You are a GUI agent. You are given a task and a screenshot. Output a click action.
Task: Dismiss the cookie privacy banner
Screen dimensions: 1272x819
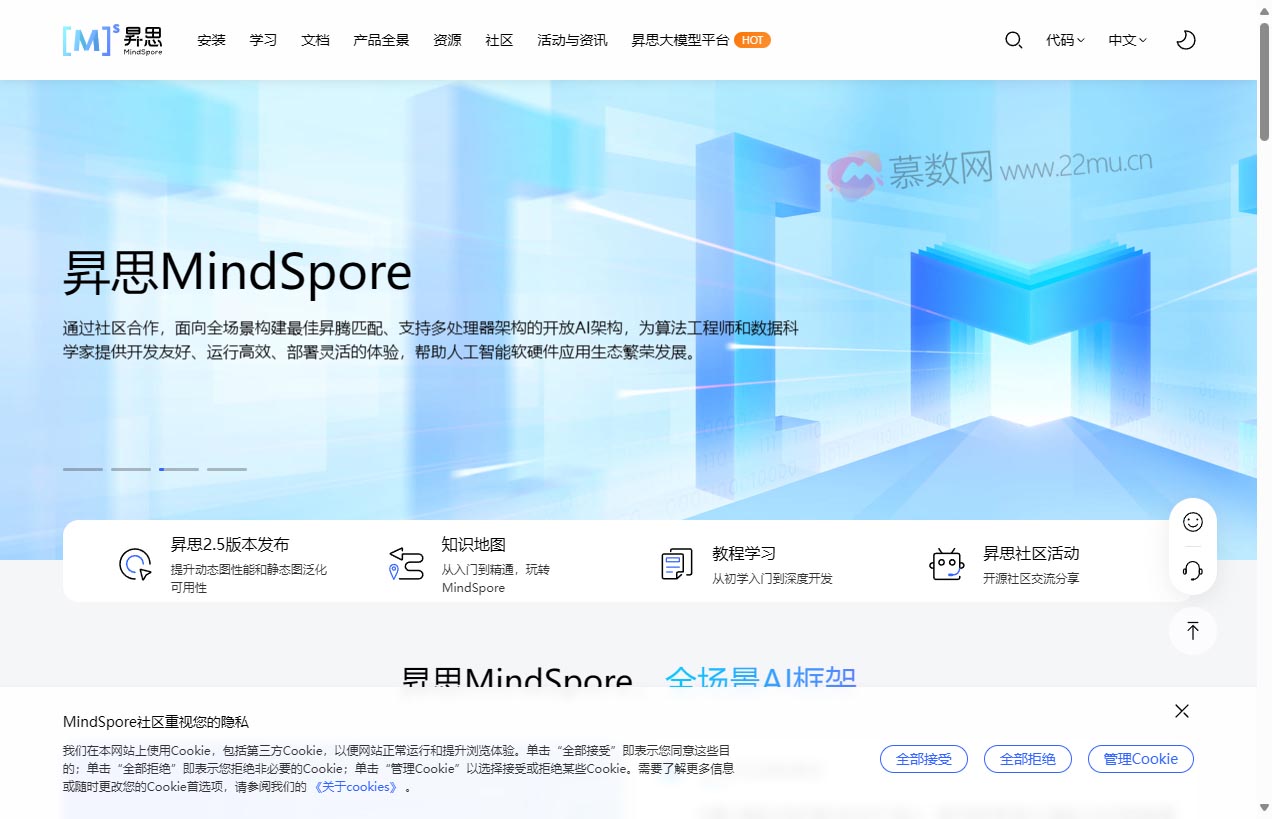pos(1181,711)
